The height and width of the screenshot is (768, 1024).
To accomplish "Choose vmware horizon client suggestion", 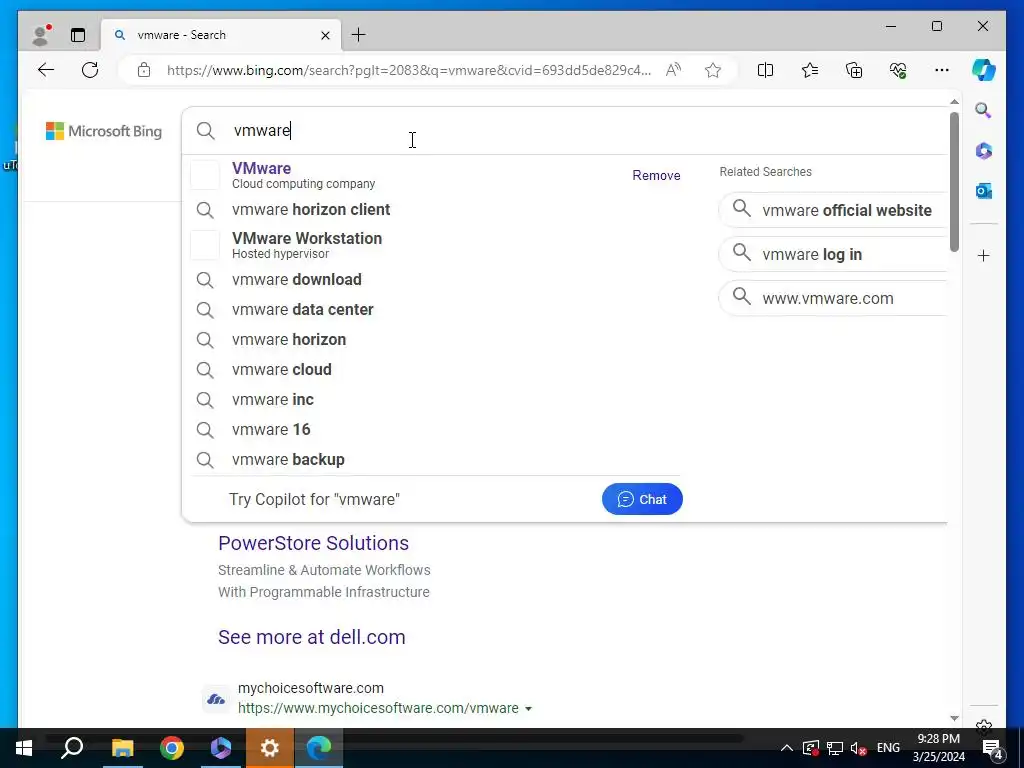I will tap(435, 210).
